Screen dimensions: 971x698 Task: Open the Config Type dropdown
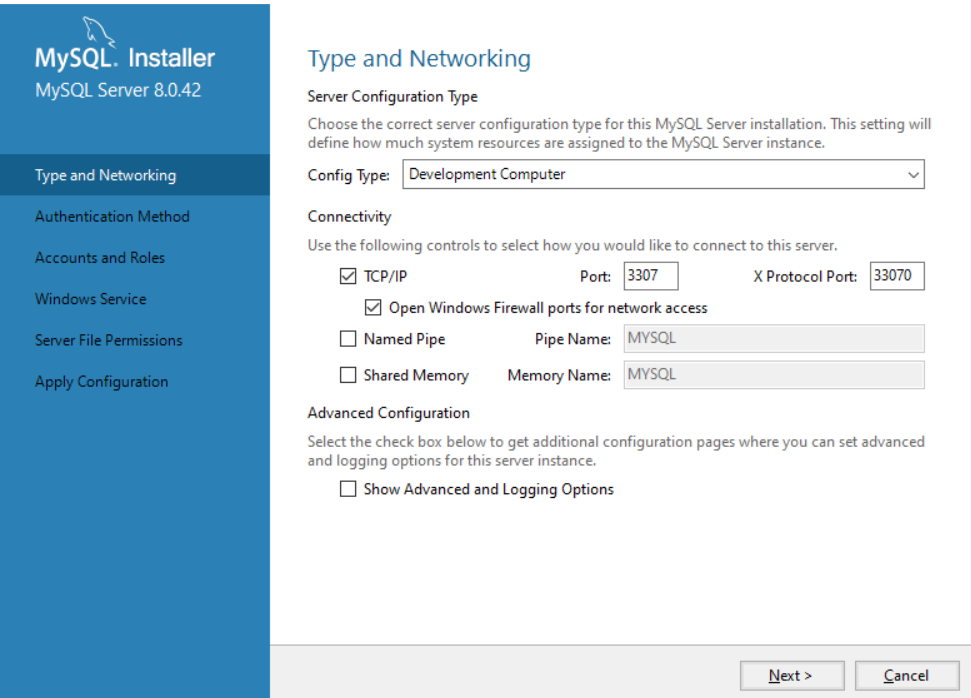pyautogui.click(x=663, y=175)
